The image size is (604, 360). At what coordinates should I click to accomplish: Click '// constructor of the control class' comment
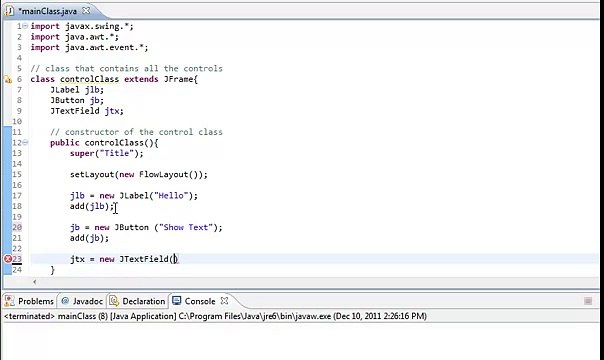(x=136, y=132)
